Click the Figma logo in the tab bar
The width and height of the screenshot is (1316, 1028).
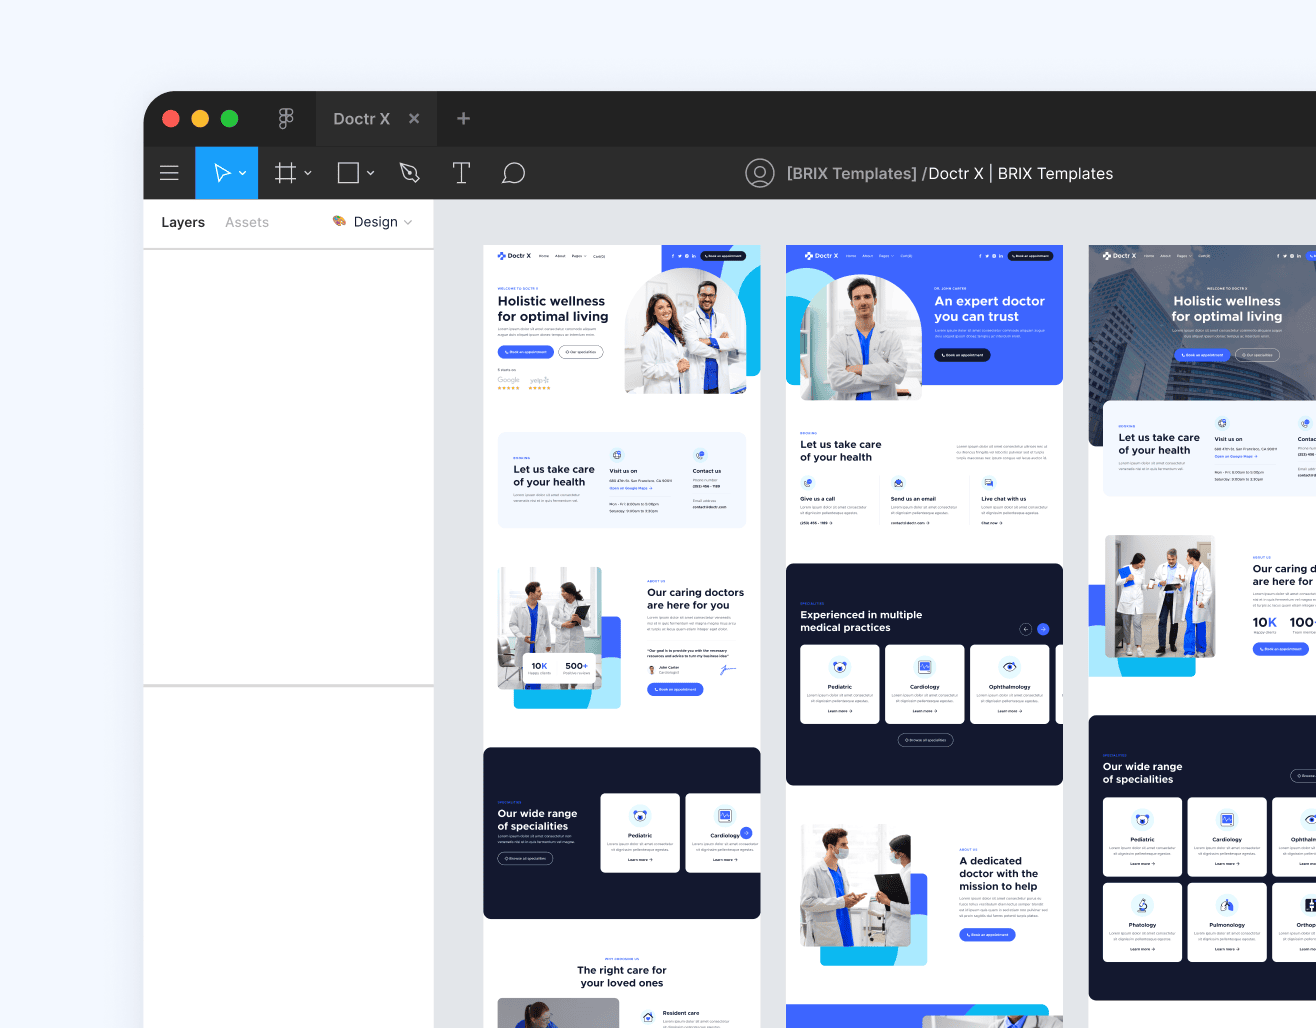point(286,118)
